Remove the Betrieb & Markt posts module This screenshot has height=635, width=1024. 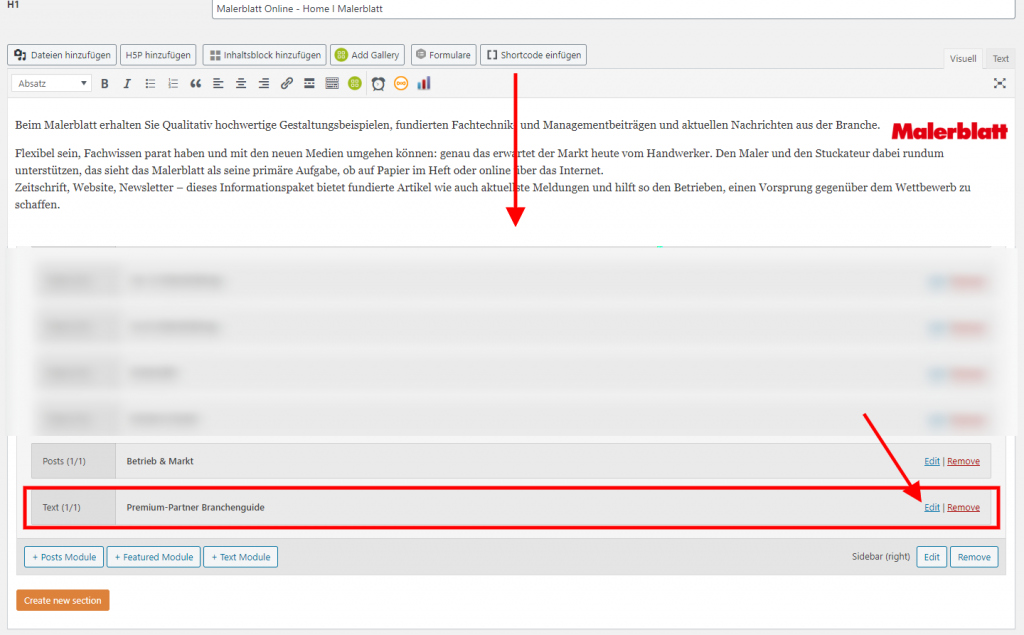[x=963, y=461]
